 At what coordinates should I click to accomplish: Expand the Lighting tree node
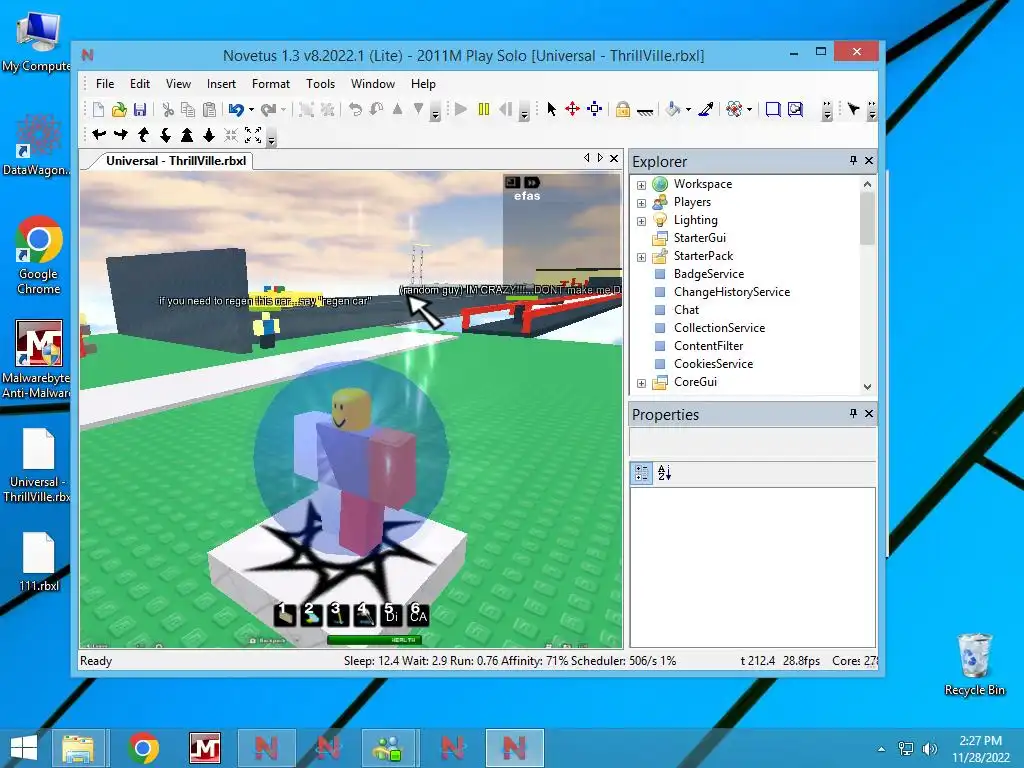click(x=641, y=221)
